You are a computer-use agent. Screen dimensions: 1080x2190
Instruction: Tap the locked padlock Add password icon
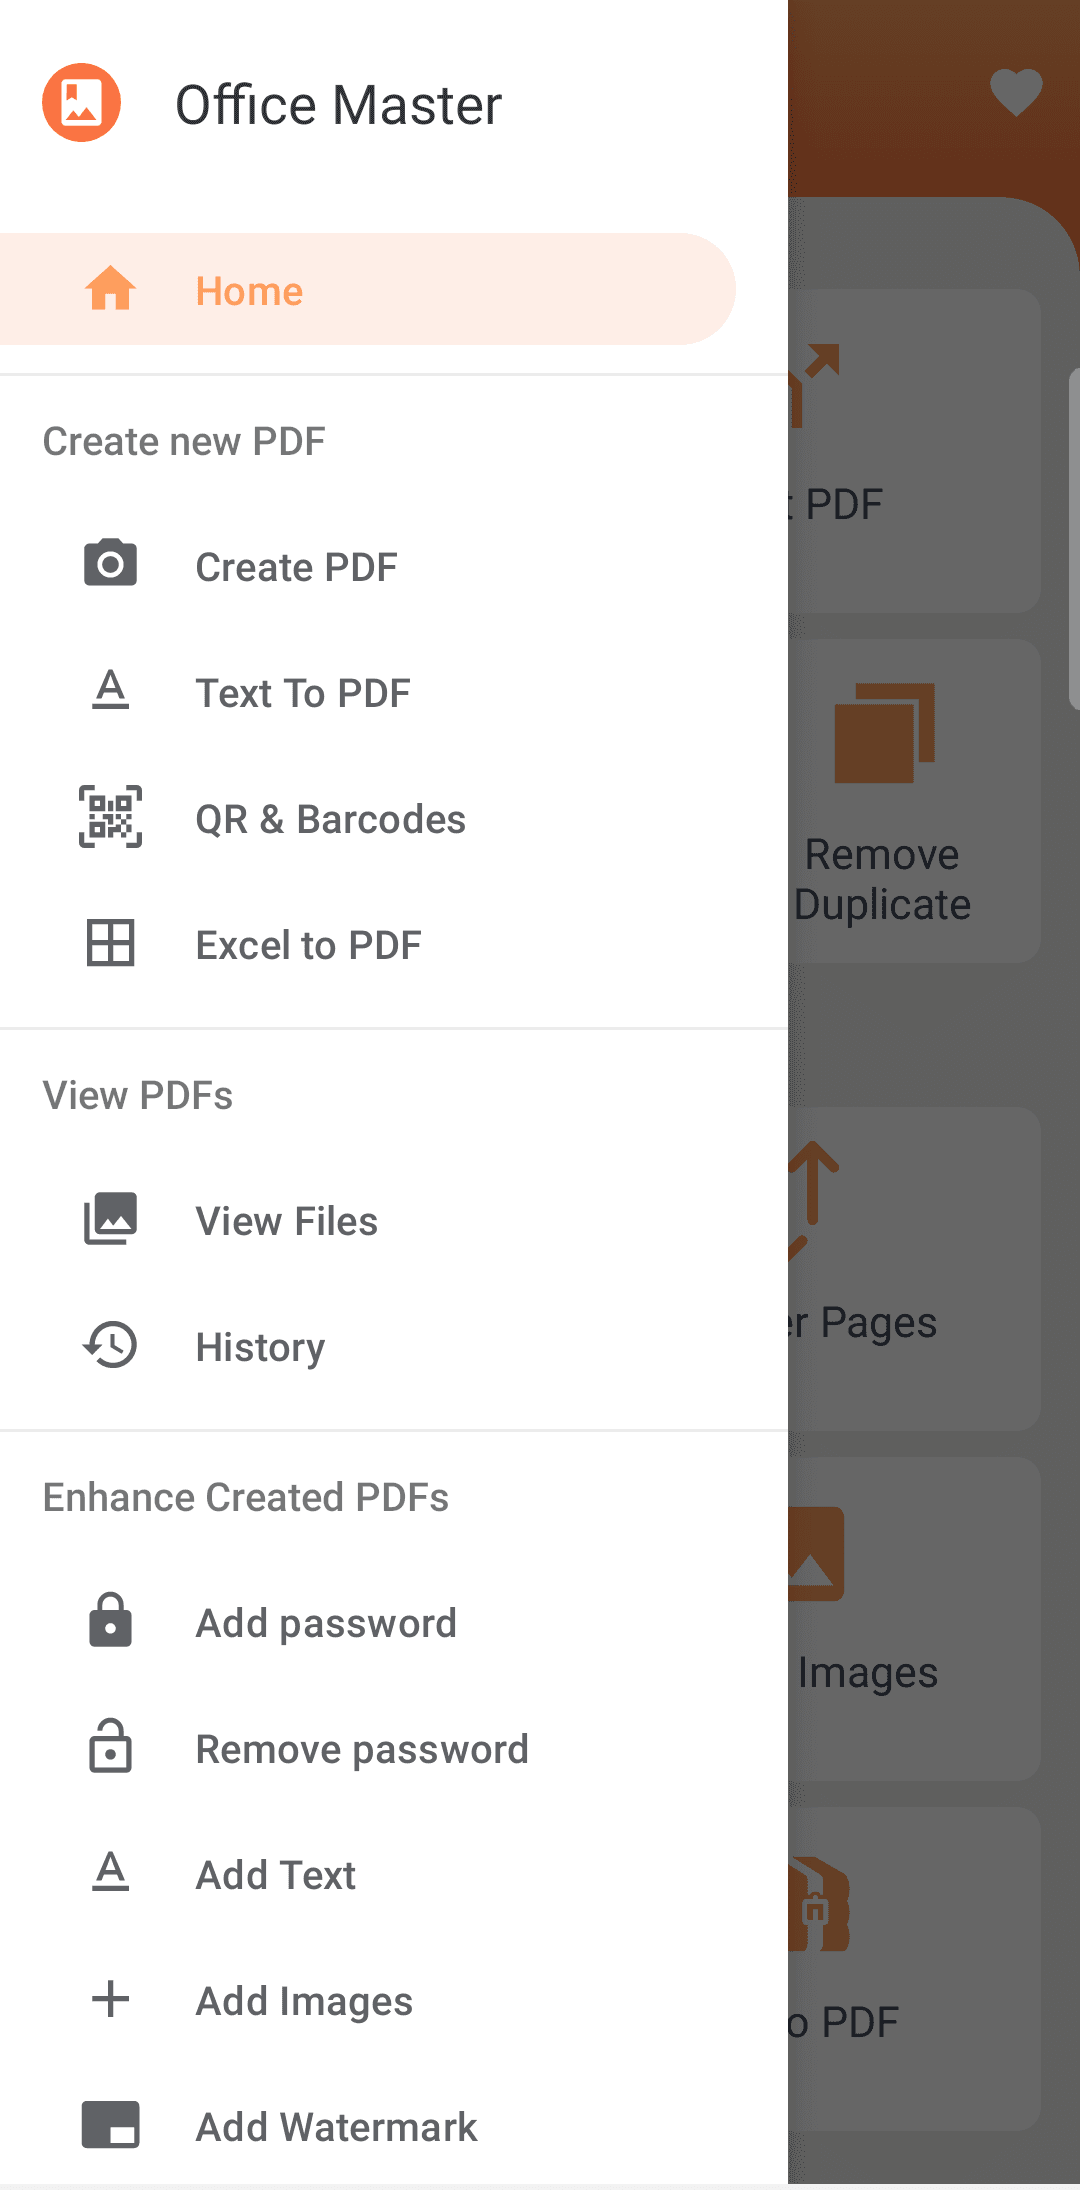pos(110,1621)
